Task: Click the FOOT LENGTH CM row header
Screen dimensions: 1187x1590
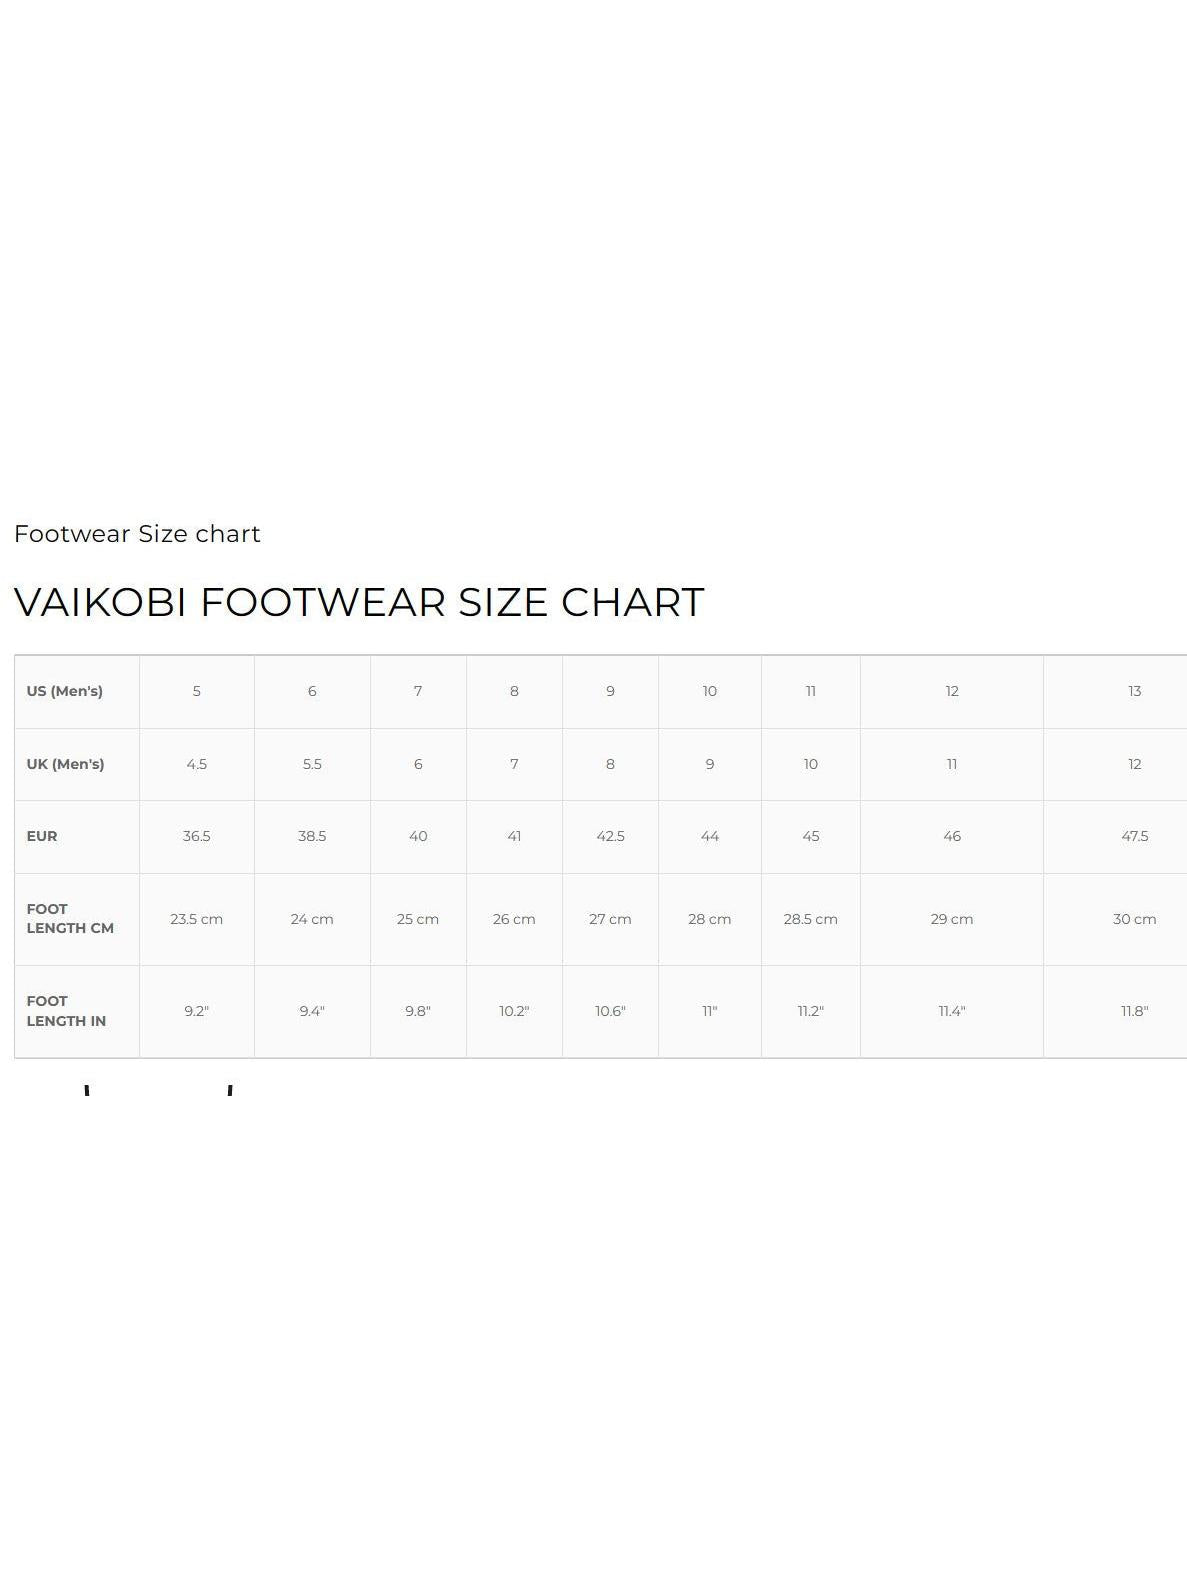Action: tap(70, 919)
